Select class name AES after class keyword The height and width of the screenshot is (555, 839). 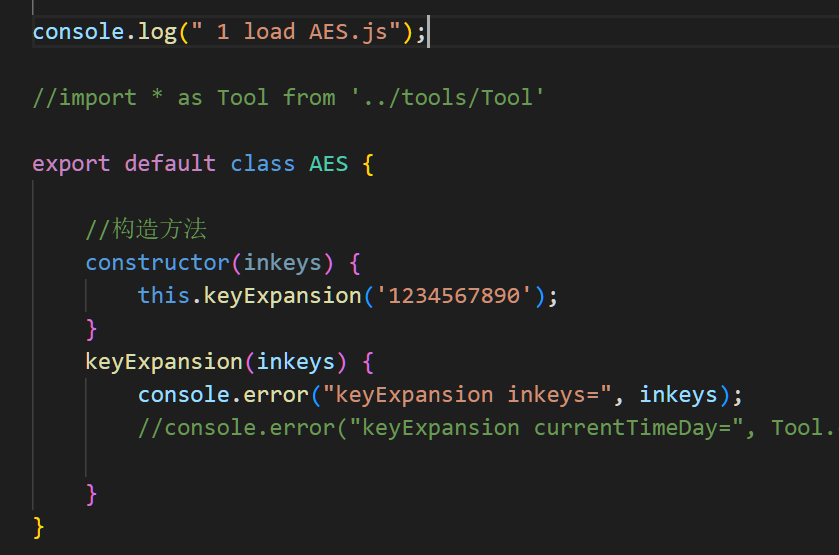(328, 163)
